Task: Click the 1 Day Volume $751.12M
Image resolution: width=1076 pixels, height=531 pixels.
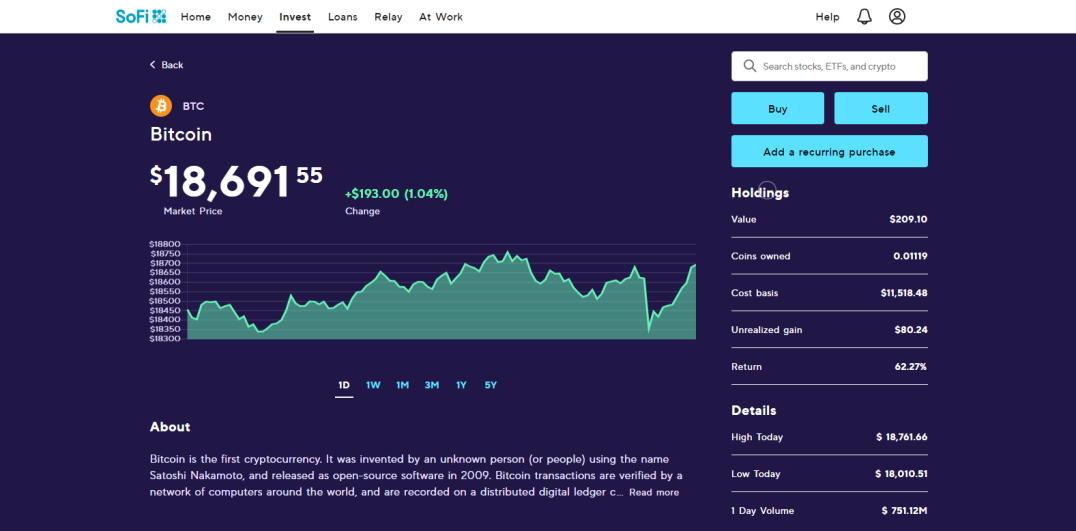Action: tap(904, 511)
